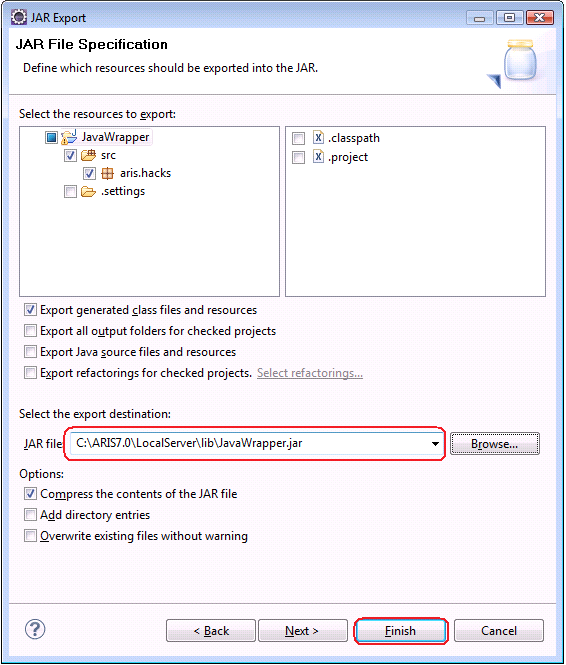Click the .project file icon
The image size is (566, 665).
318,156
